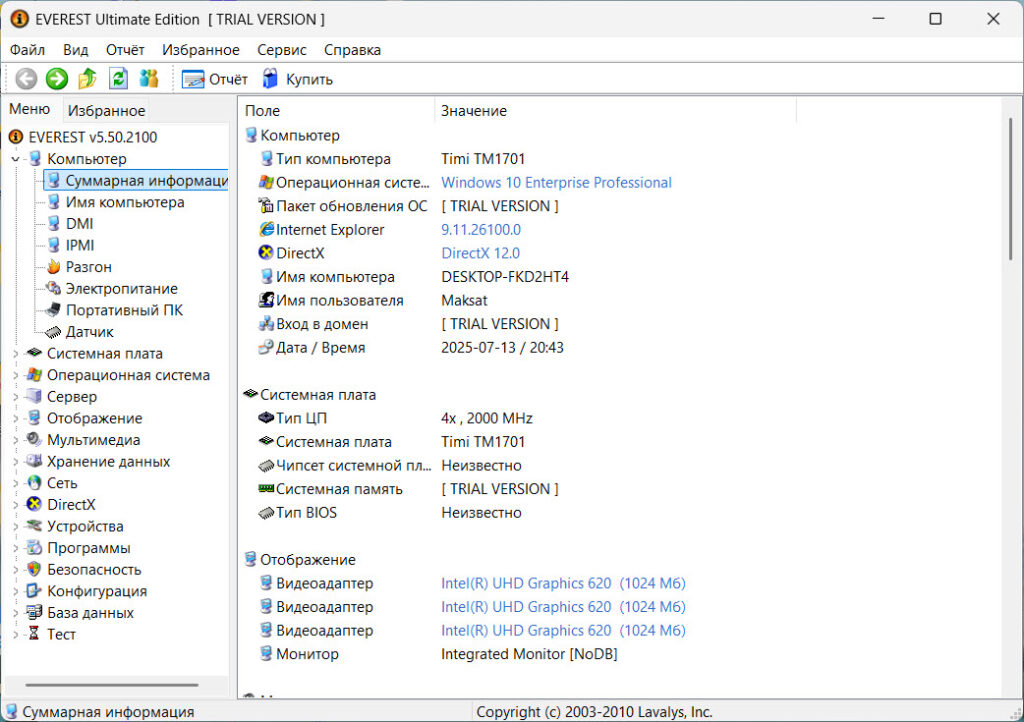Expand the Системная плата tree node

tap(15, 354)
